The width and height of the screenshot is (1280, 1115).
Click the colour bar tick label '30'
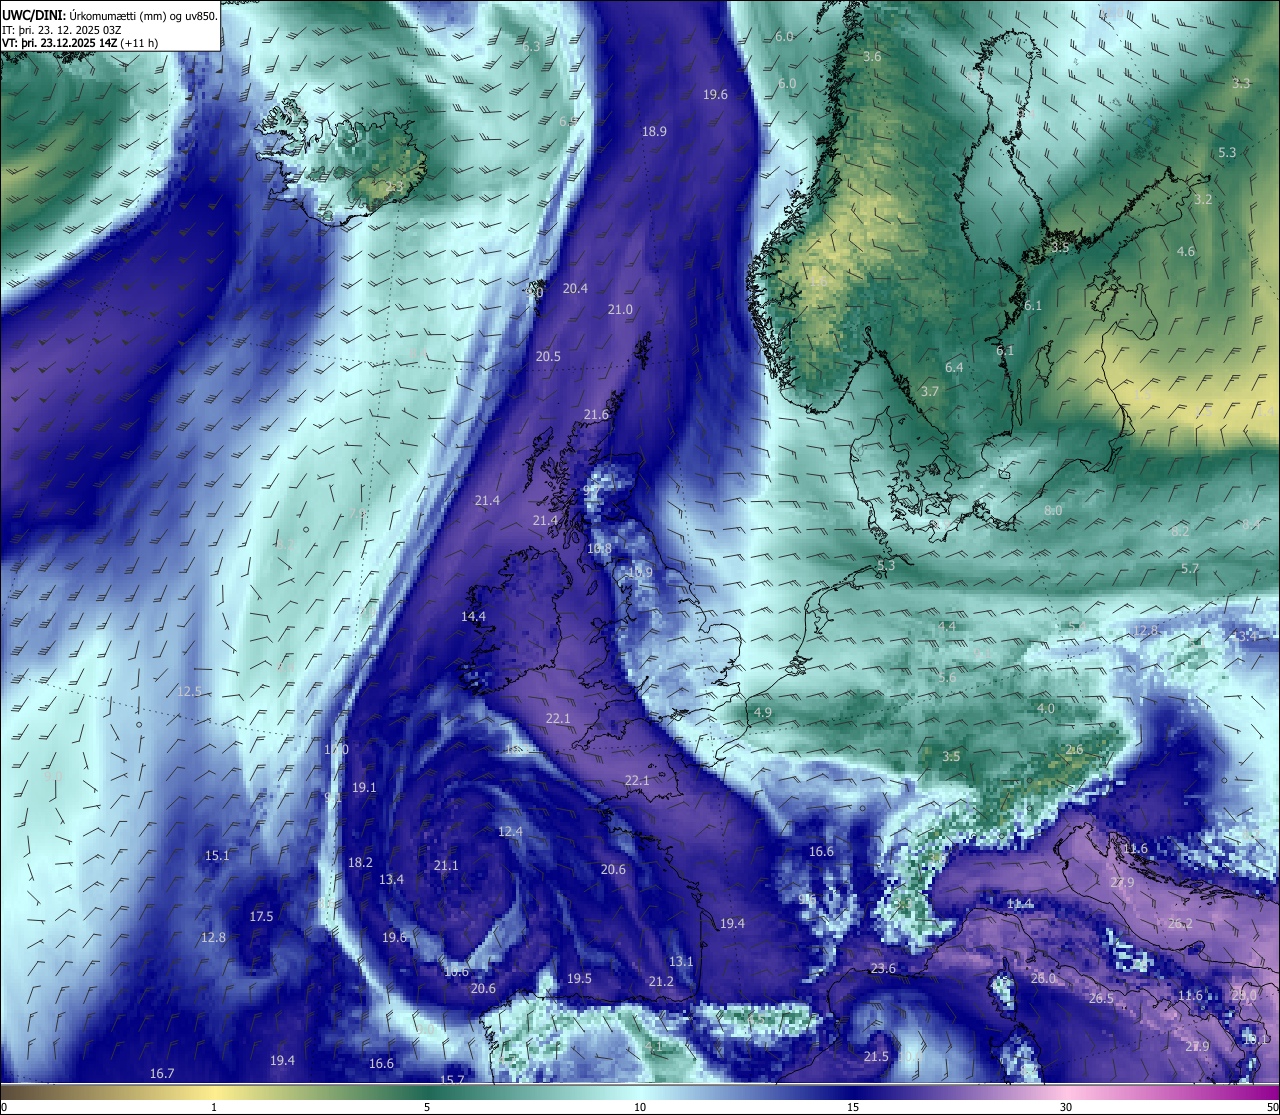point(1066,1107)
